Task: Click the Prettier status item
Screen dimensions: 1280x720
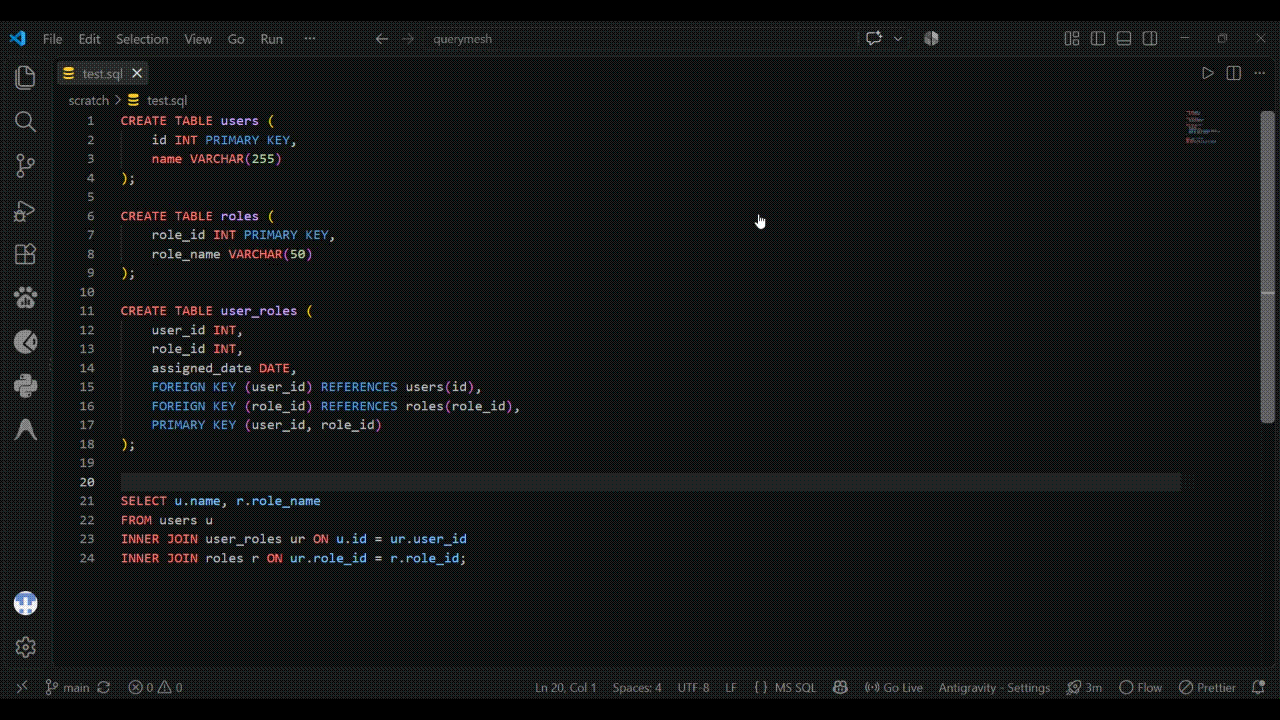Action: 1207,687
